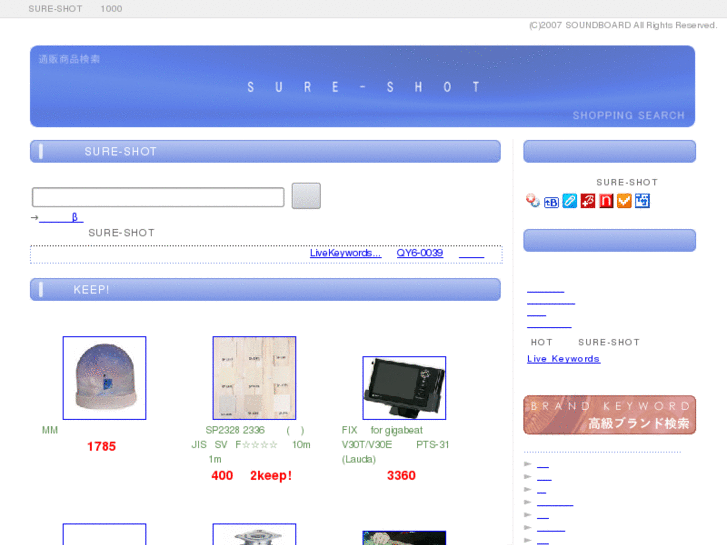Click product text 'SP2328 2336'
The height and width of the screenshot is (545, 727).
tap(235, 430)
